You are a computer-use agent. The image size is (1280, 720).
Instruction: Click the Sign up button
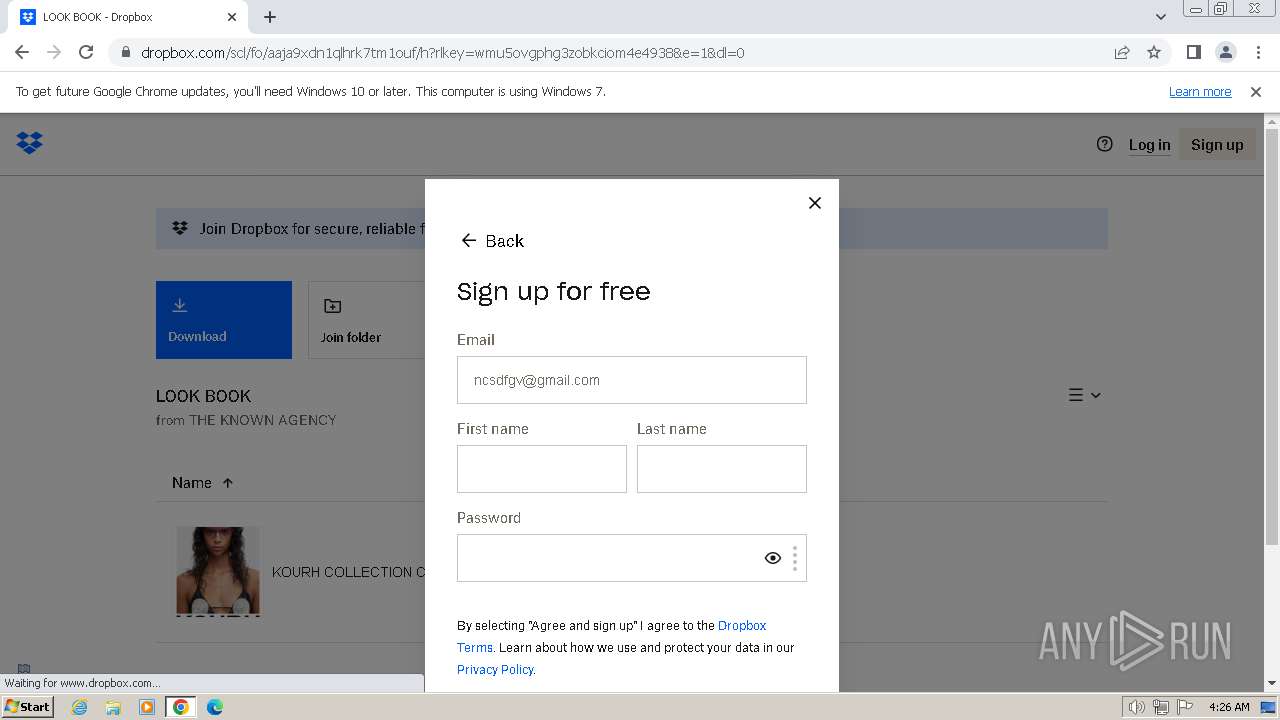tap(1217, 145)
